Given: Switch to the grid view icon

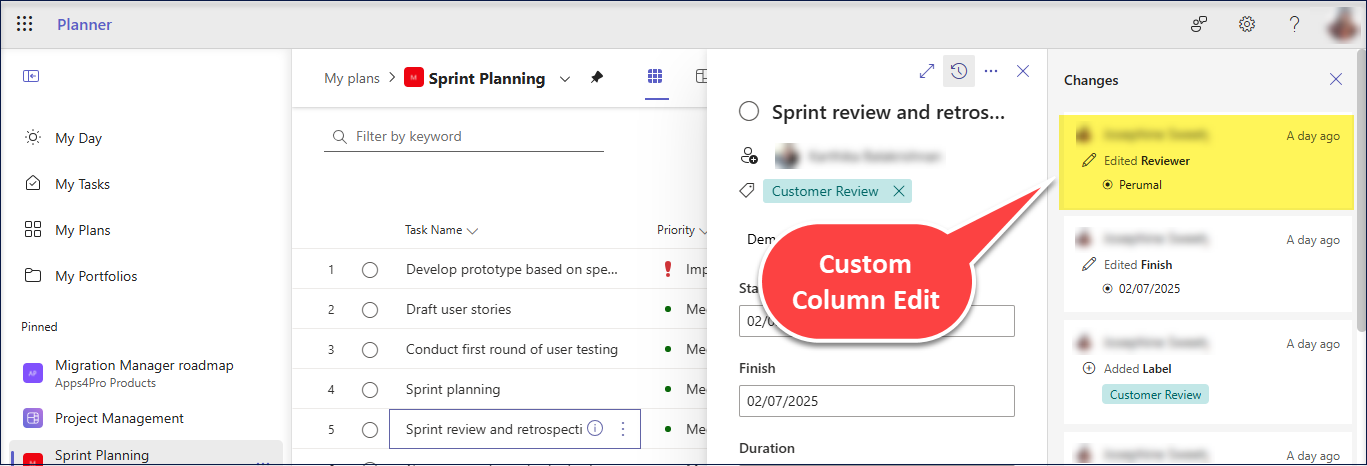Looking at the screenshot, I should coord(656,77).
